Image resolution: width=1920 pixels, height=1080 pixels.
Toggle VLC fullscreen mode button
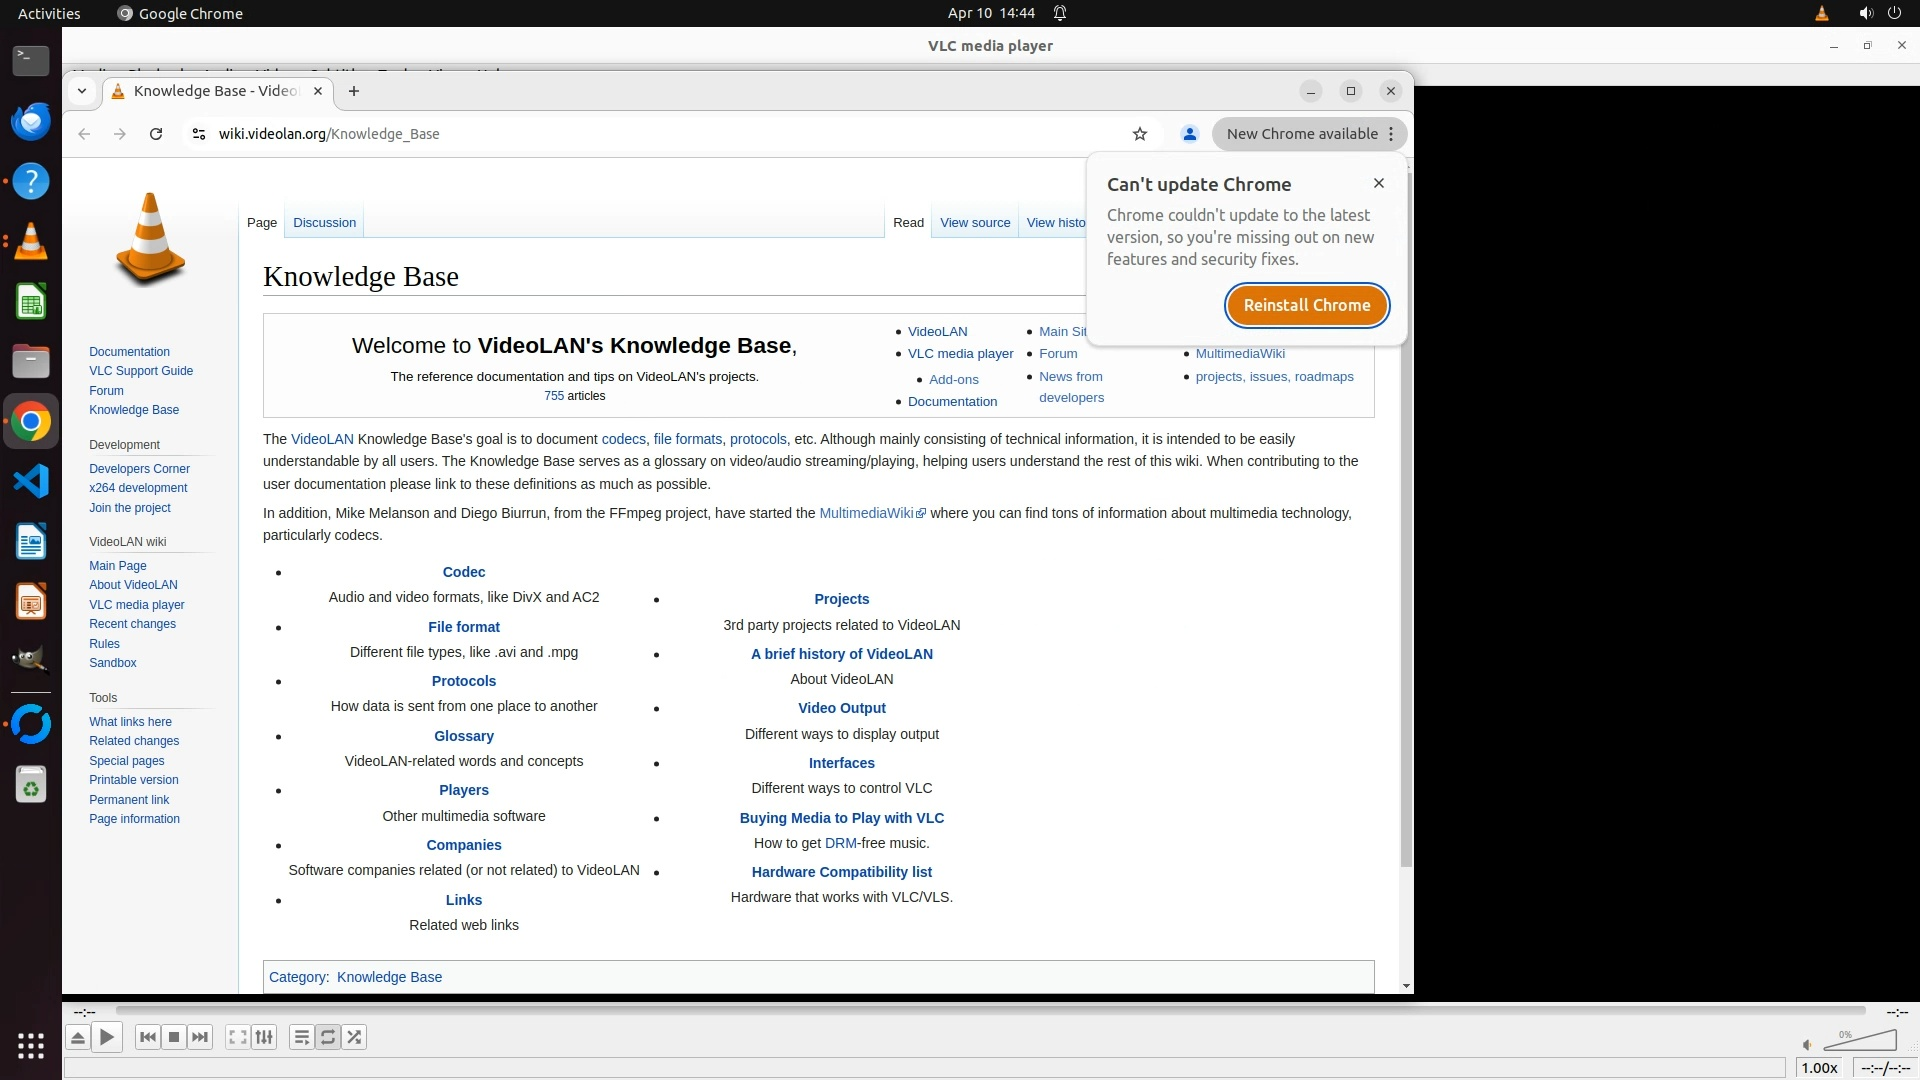click(x=237, y=1037)
